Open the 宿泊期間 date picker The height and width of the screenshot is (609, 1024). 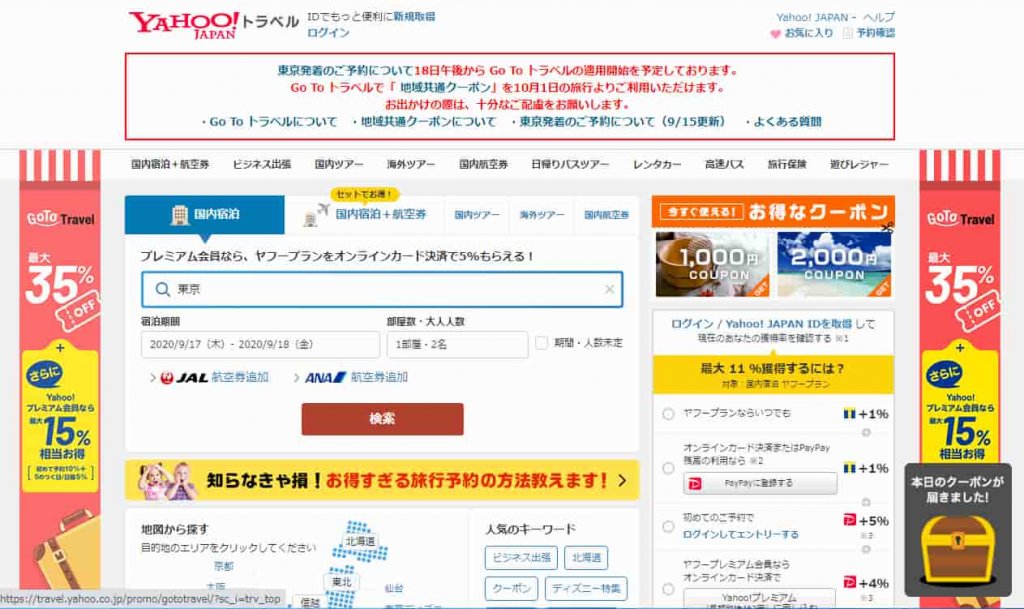click(x=260, y=344)
